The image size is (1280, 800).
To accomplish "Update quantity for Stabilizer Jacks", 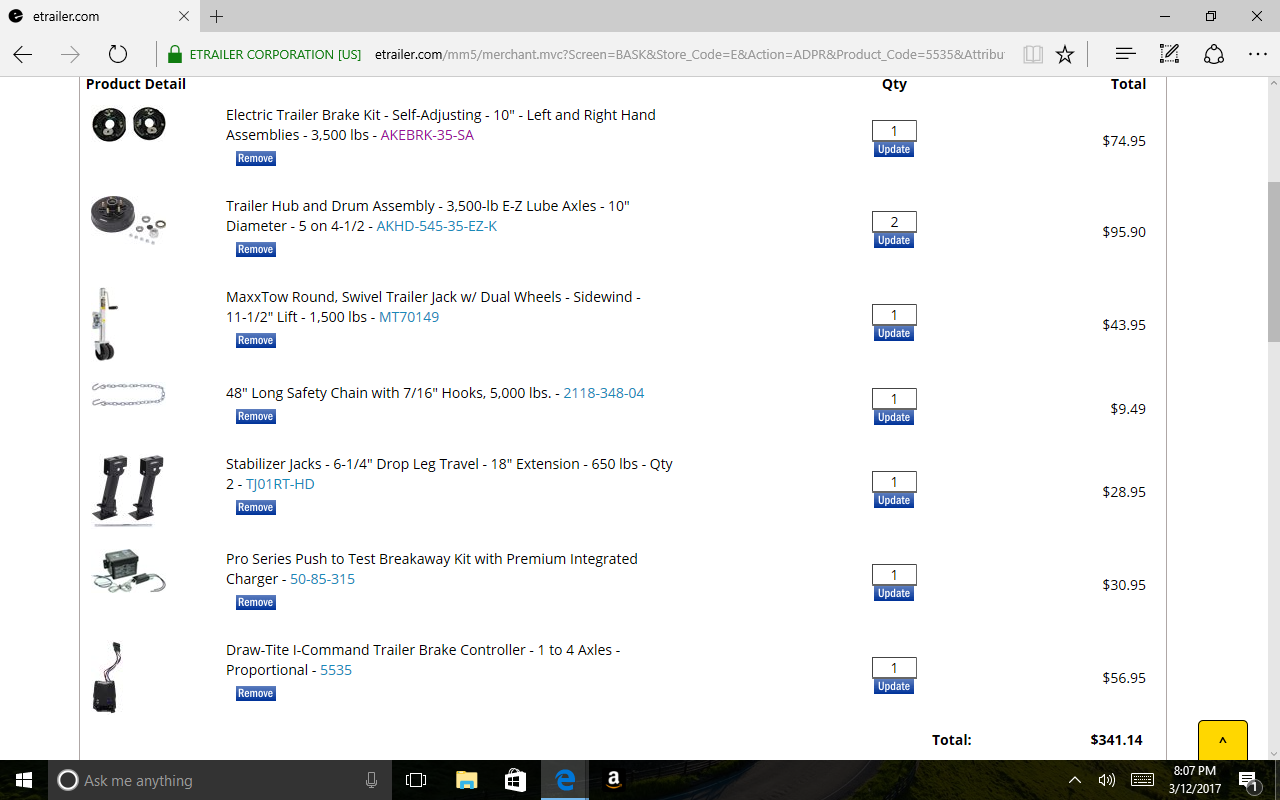I will click(894, 500).
